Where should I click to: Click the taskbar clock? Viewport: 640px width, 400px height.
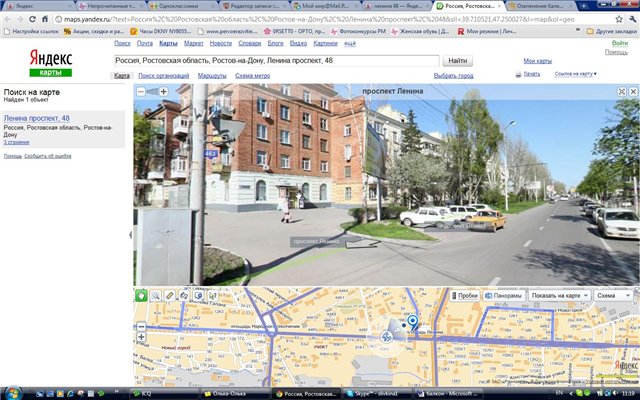pos(629,393)
